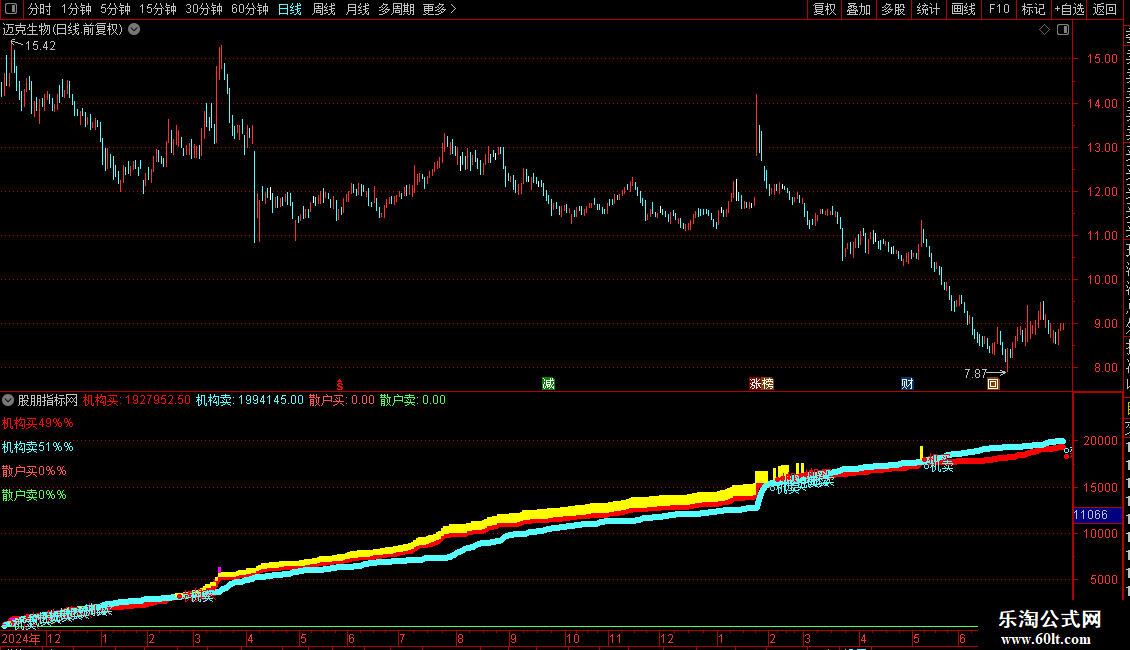Viewport: 1130px width, 650px height.
Task: Click the 2024年 date label on timeline
Action: [x=21, y=638]
